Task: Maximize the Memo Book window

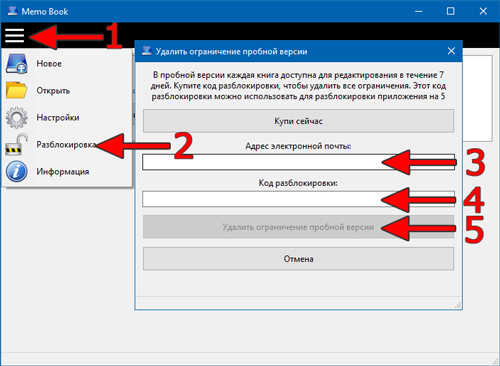Action: (x=450, y=11)
